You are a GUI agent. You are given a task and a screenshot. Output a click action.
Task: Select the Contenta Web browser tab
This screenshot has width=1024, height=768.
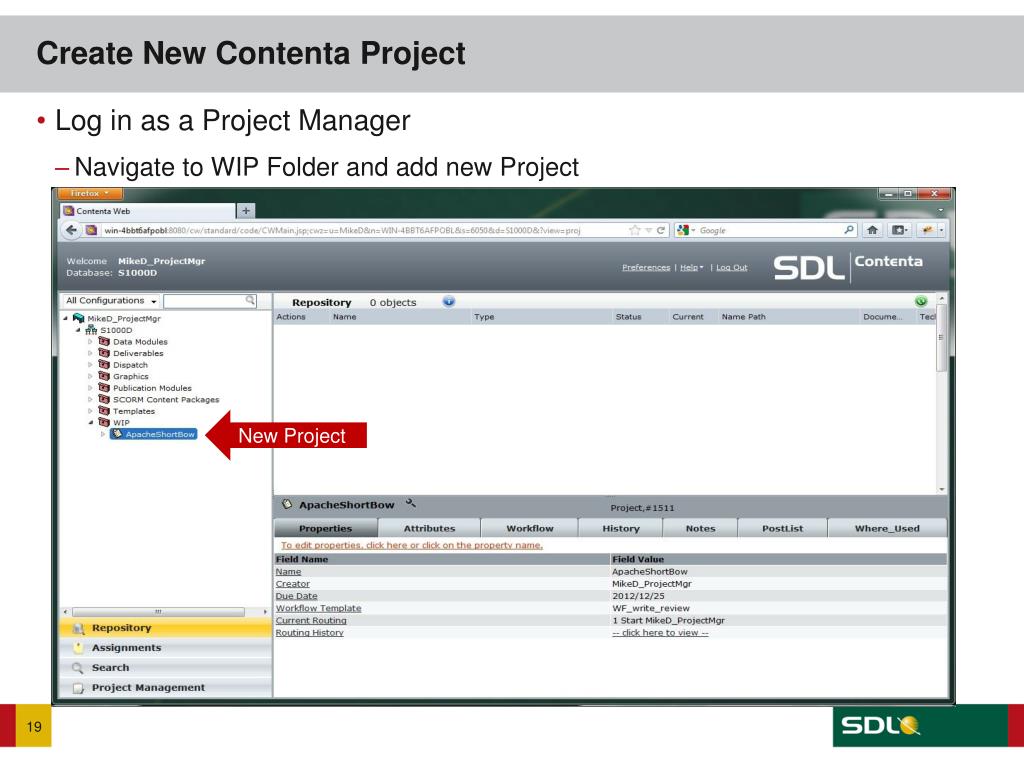pyautogui.click(x=148, y=211)
